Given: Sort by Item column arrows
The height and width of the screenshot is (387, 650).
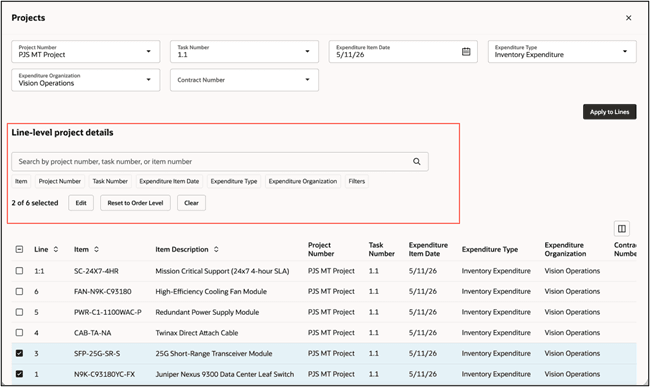Looking at the screenshot, I should [96, 249].
